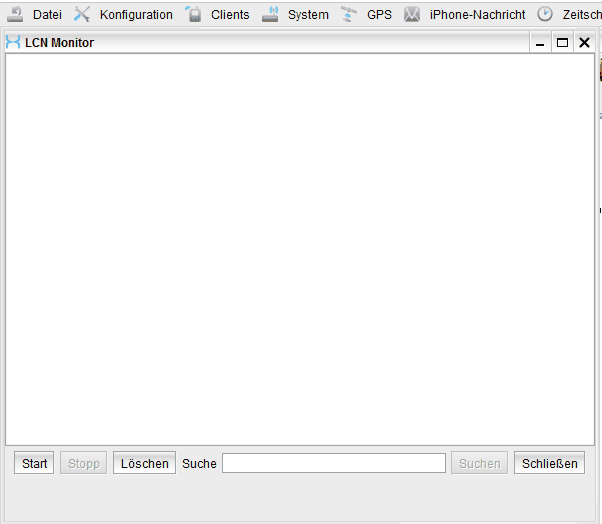Click the LCN Monitor title bar icon
Viewport: 602px width, 524px height.
[13, 43]
